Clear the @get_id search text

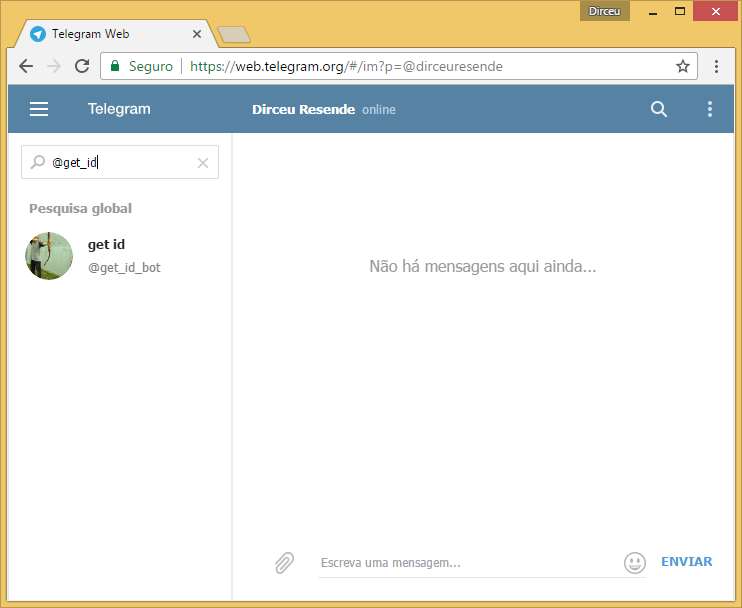(x=203, y=163)
